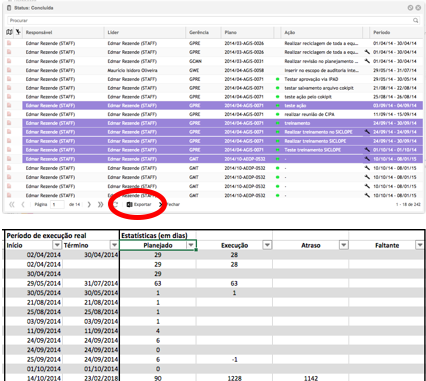
Task: Click the 'Período de execução real' header cell
Action: coord(62,235)
